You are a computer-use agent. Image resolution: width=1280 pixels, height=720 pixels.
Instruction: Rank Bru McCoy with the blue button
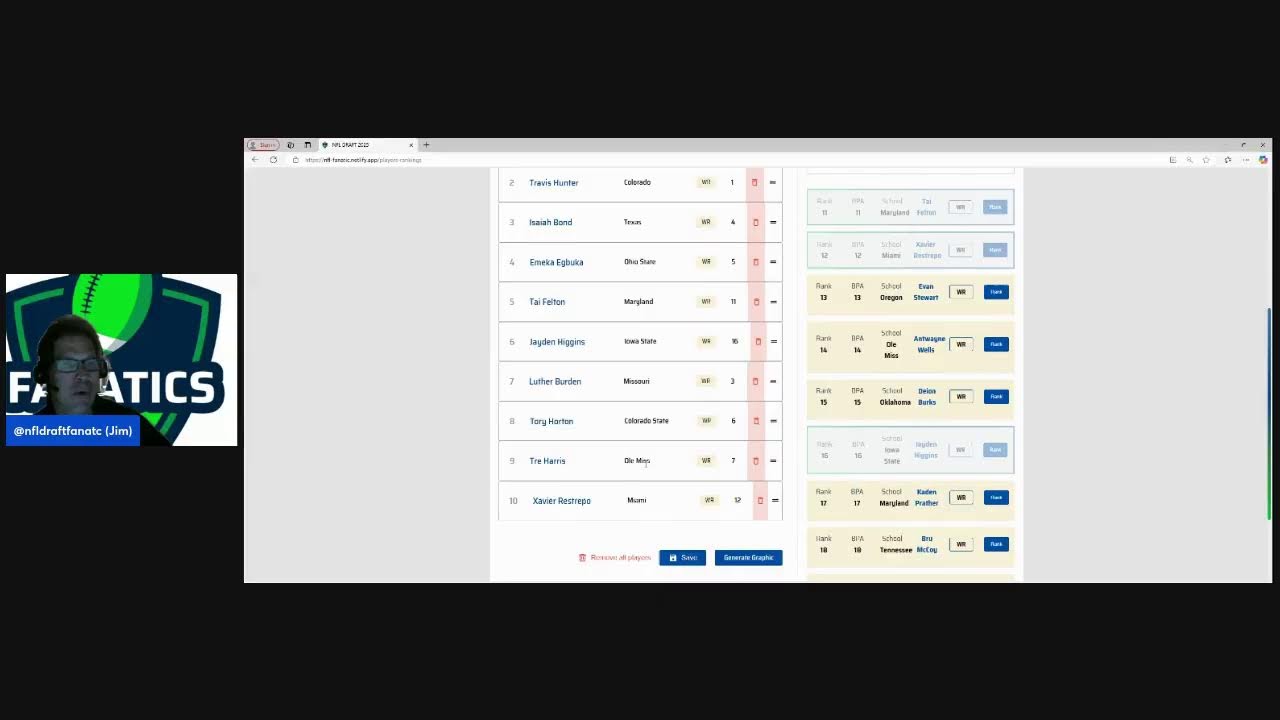[x=996, y=544]
